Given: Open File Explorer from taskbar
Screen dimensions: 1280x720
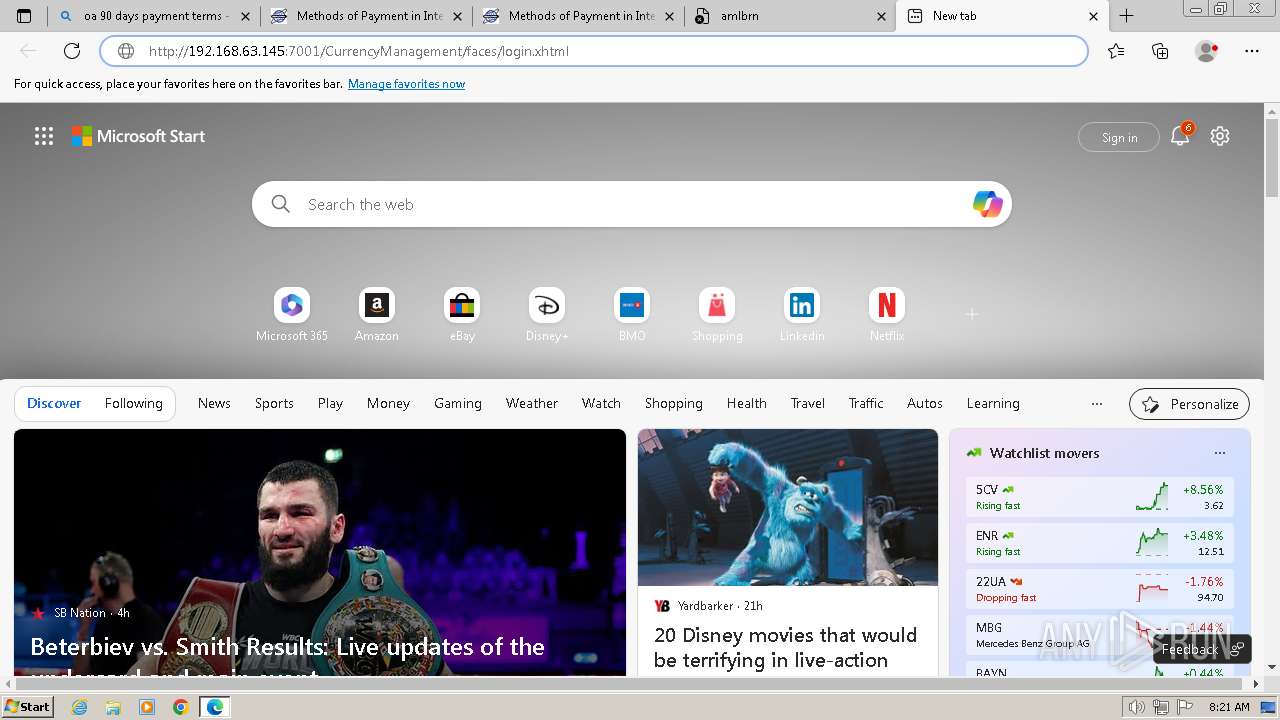Looking at the screenshot, I should [x=113, y=707].
